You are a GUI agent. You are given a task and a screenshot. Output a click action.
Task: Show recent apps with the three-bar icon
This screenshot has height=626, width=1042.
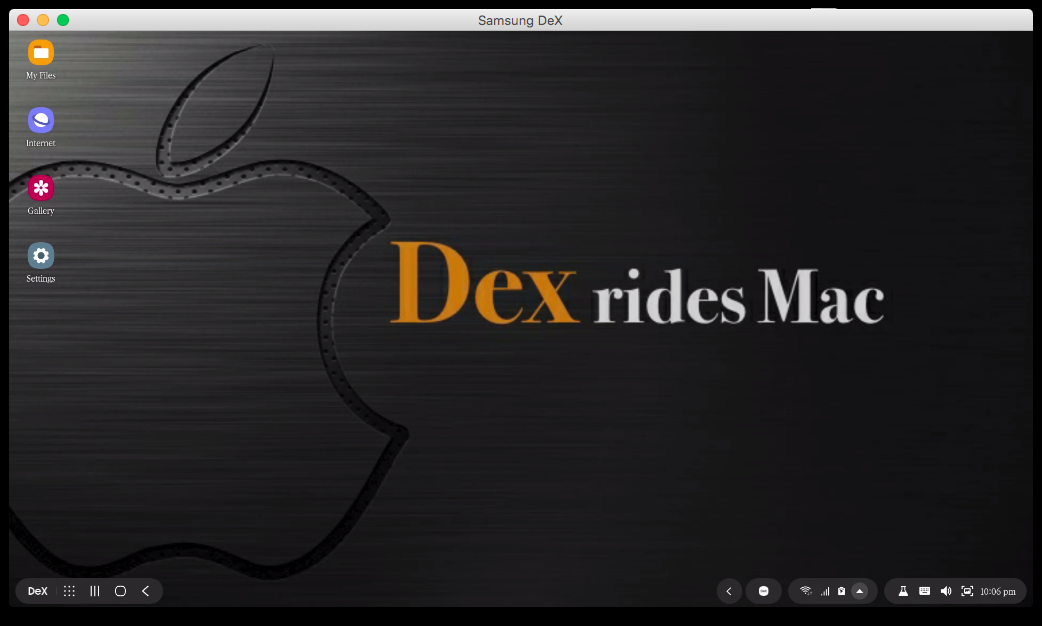pos(95,591)
